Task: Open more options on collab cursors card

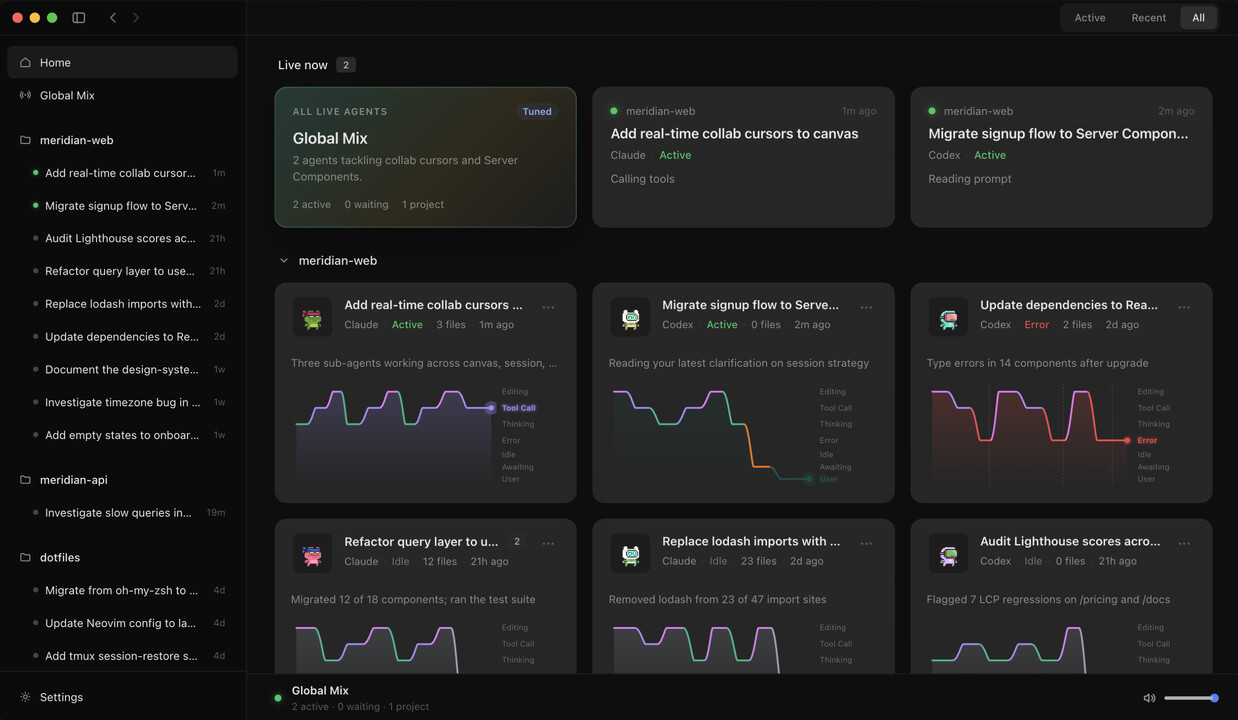Action: coord(548,307)
